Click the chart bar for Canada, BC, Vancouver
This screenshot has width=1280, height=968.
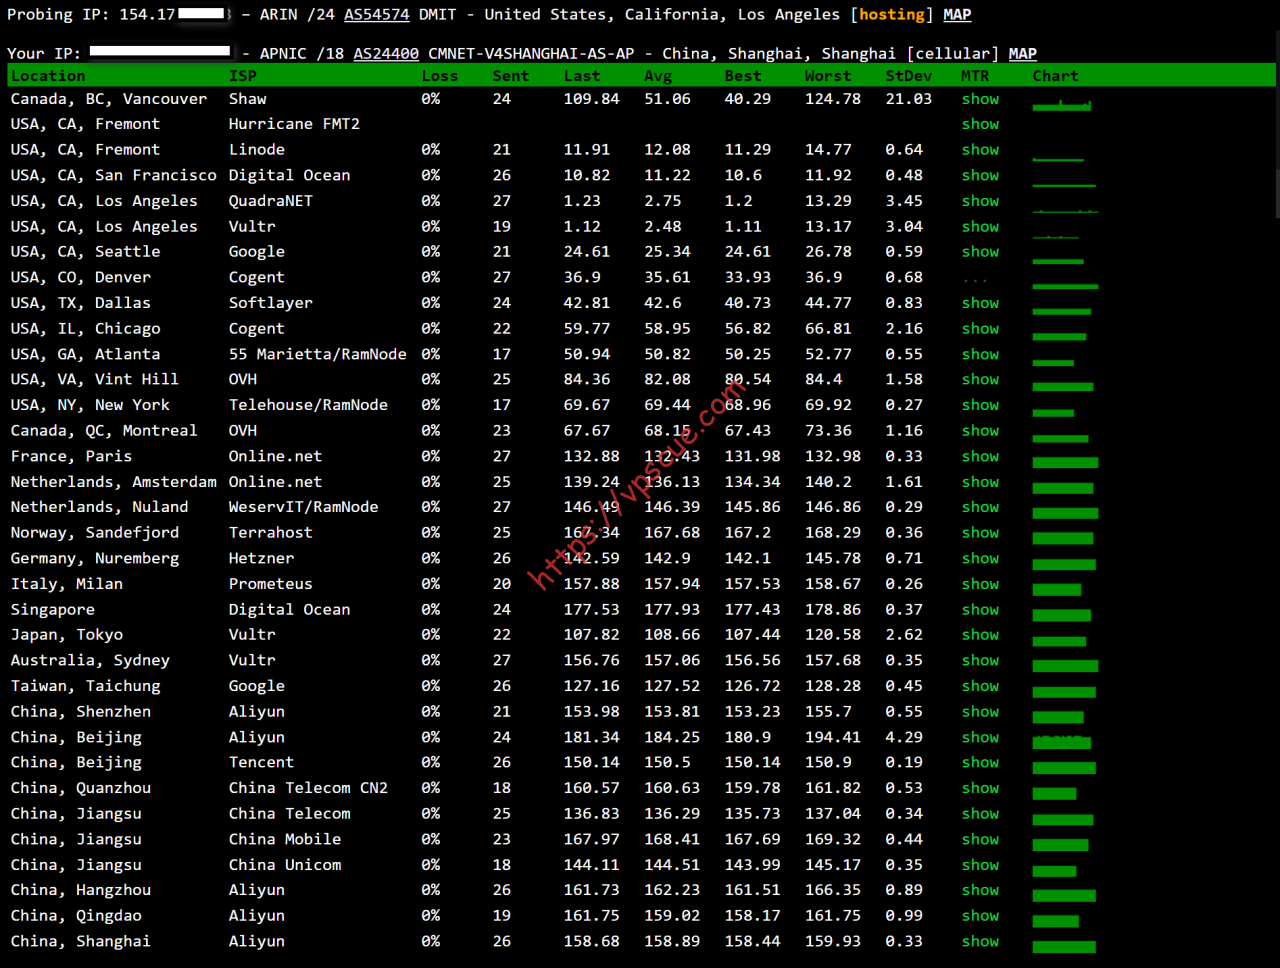(1062, 105)
